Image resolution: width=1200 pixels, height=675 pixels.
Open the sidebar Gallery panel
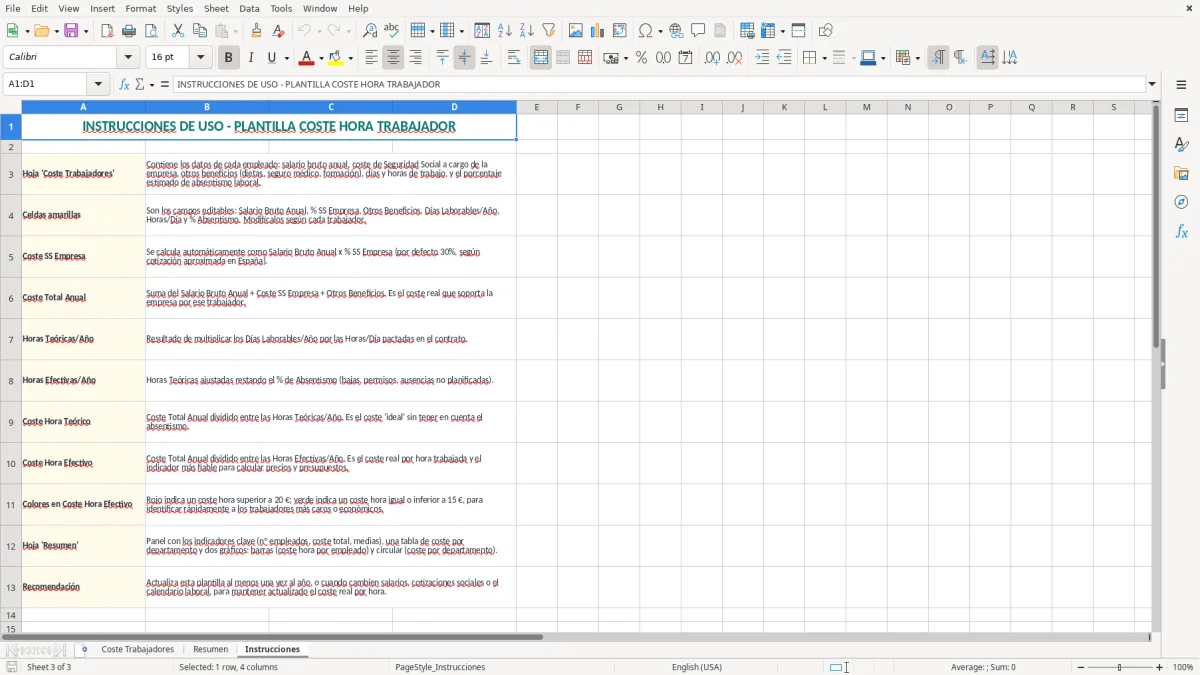click(1181, 173)
